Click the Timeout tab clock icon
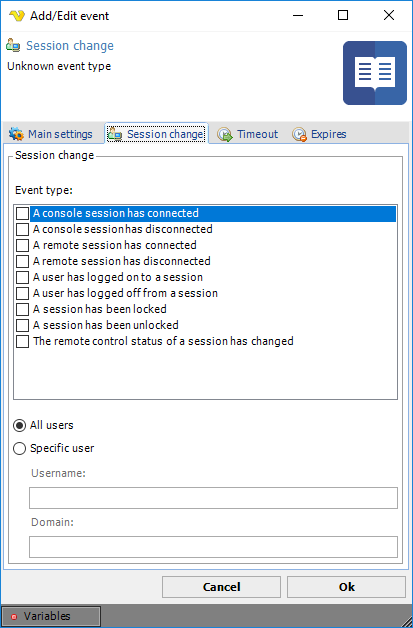The image size is (413, 628). pos(225,135)
